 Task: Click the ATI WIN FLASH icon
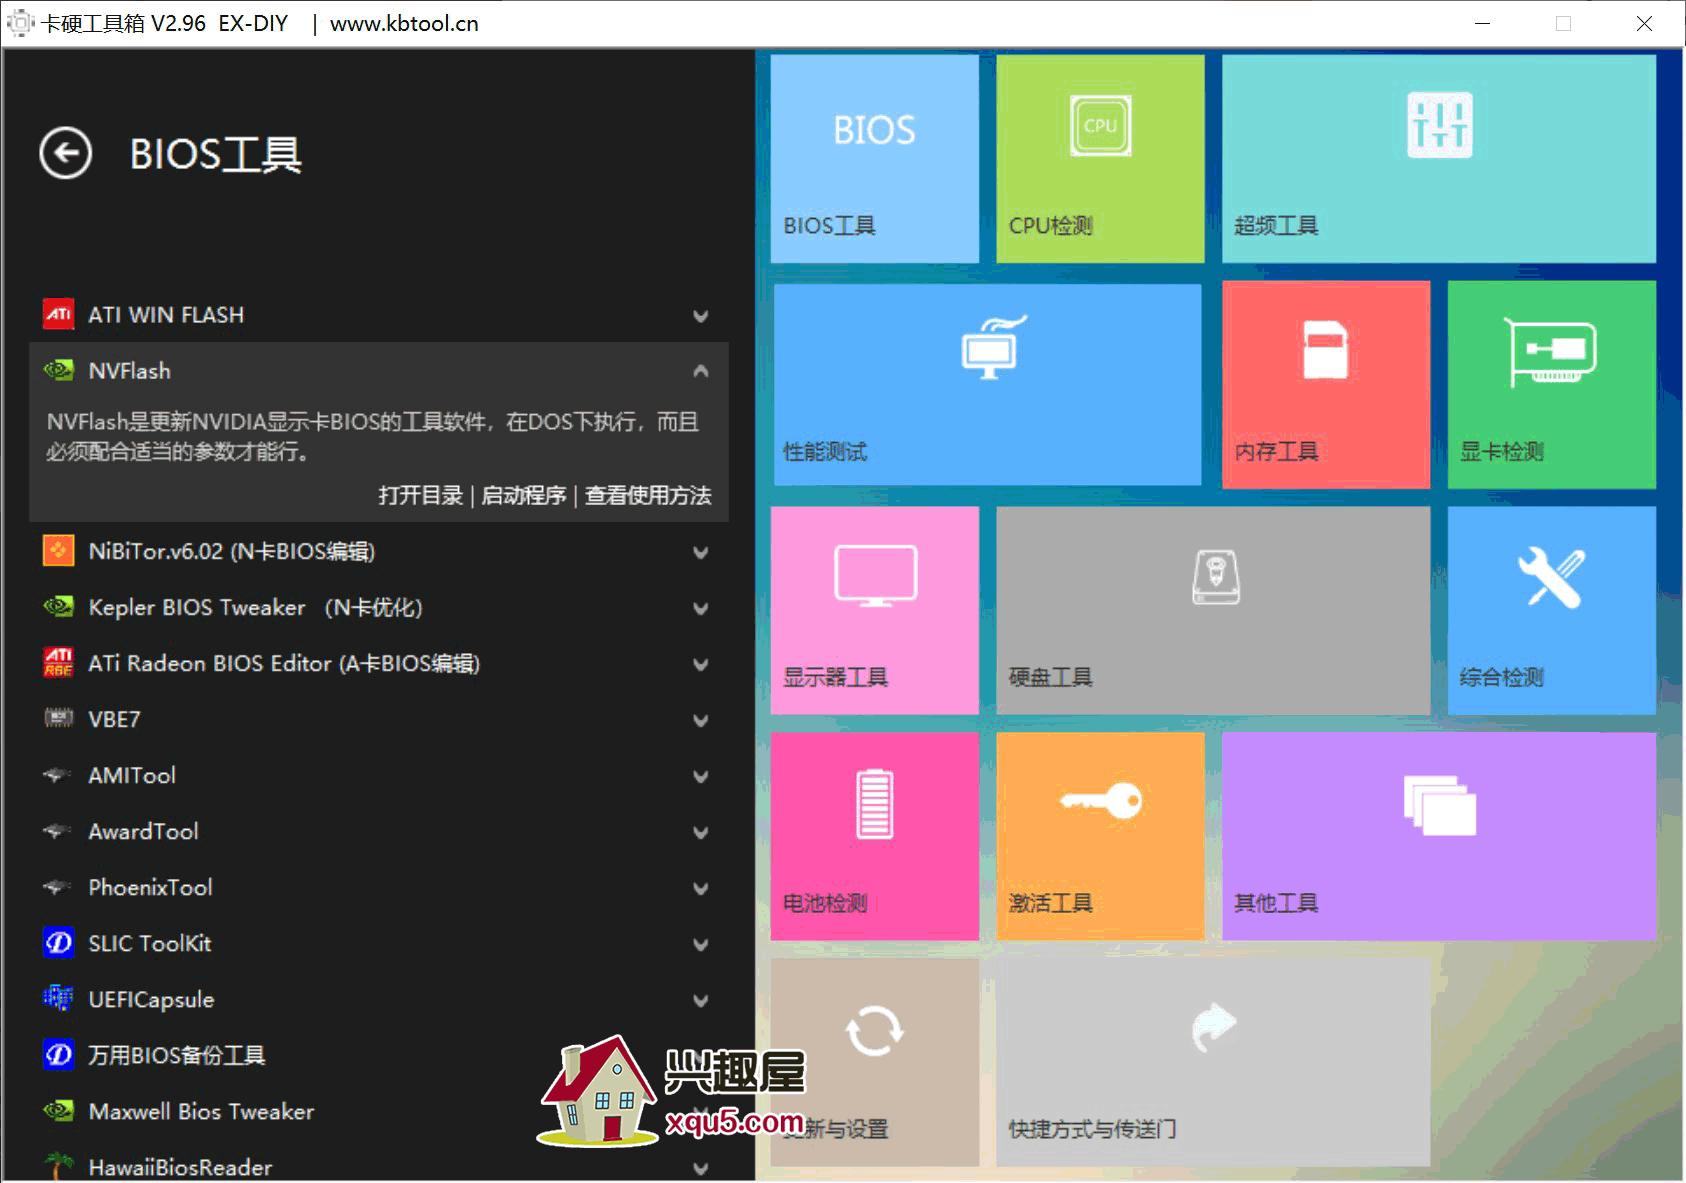pos(58,314)
